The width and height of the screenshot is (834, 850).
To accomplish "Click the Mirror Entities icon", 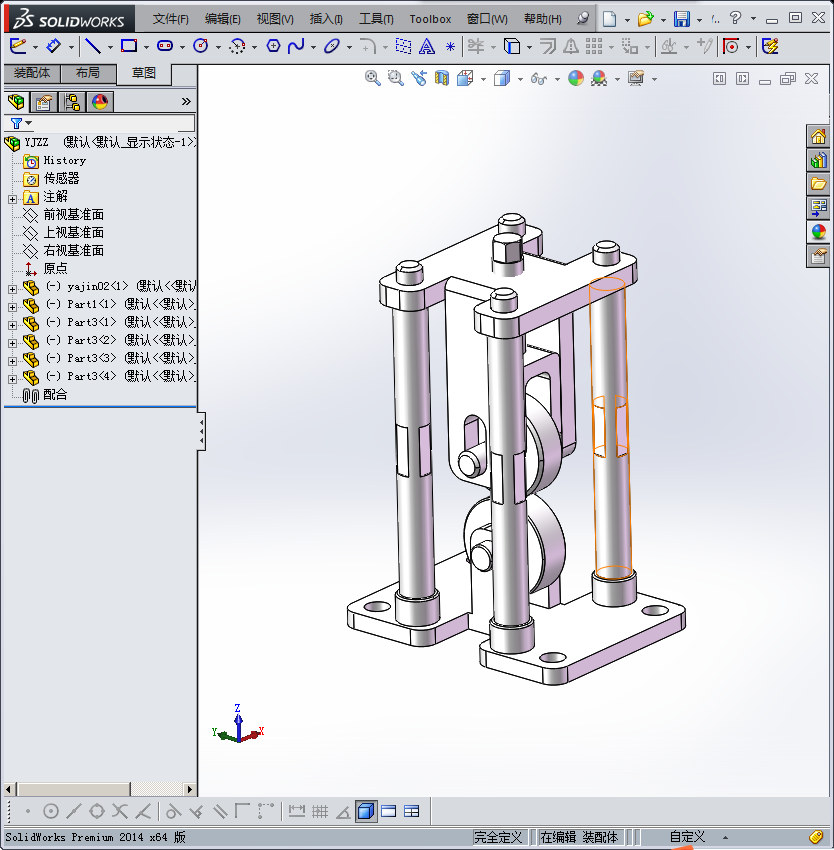I will (570, 47).
